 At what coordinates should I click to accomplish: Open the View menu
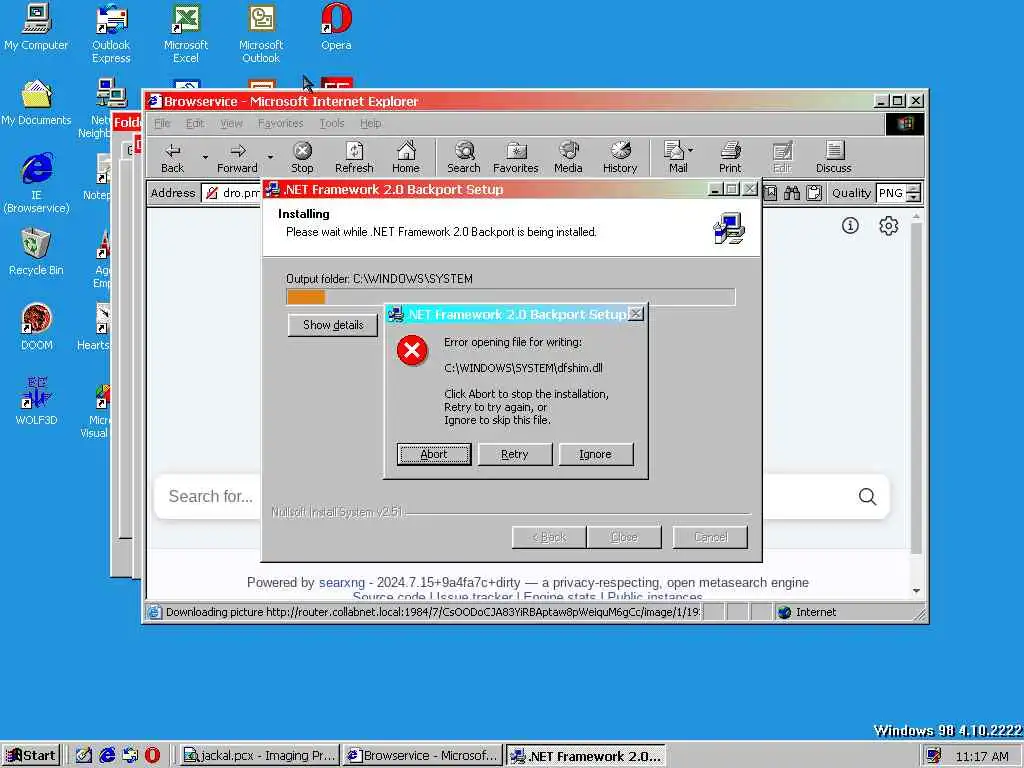point(231,123)
